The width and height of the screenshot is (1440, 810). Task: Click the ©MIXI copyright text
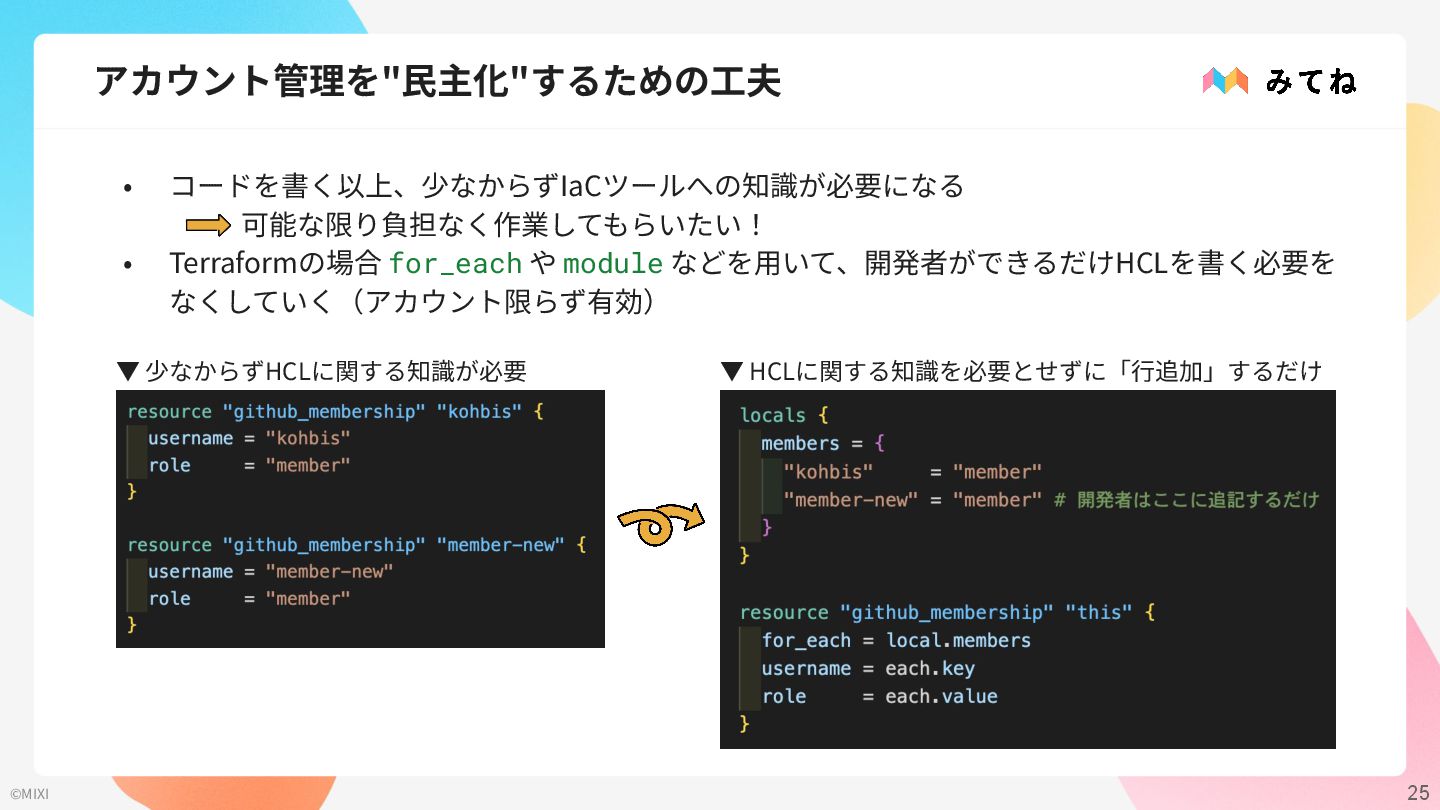click(x=29, y=795)
